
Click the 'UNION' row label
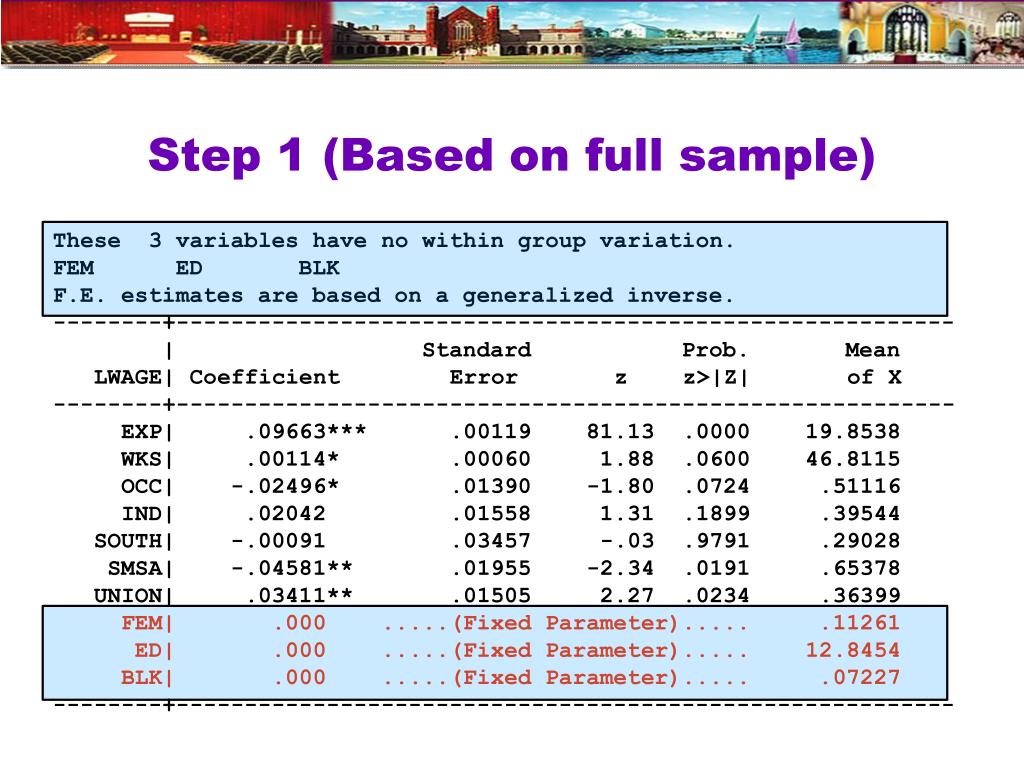(x=127, y=596)
